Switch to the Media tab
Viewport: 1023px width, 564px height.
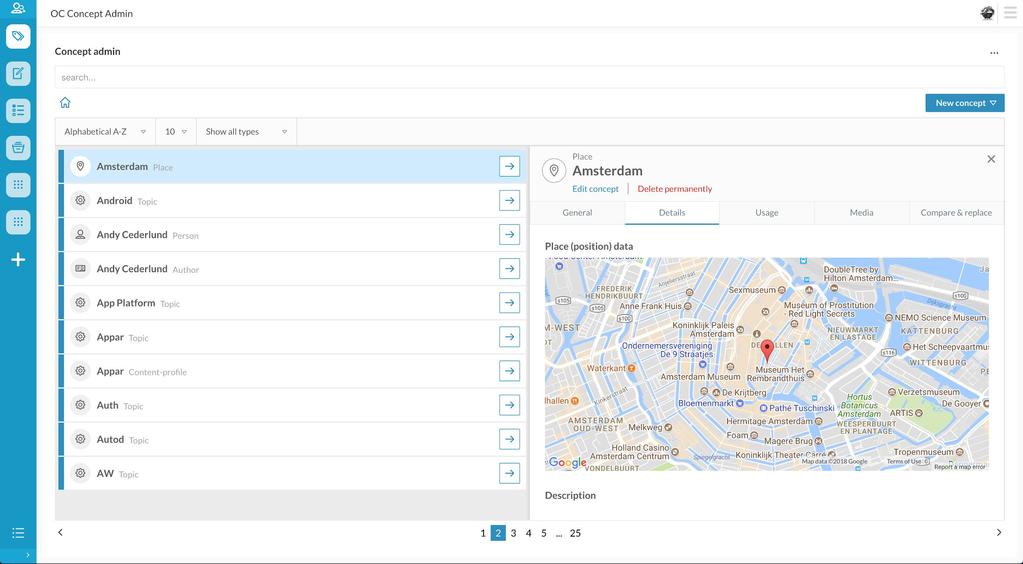coord(861,213)
